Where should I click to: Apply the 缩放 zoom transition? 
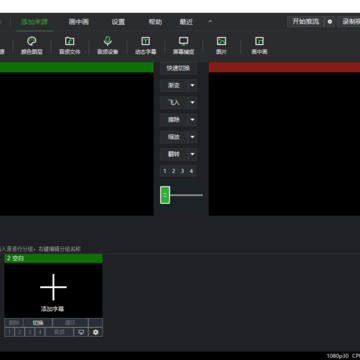point(174,137)
